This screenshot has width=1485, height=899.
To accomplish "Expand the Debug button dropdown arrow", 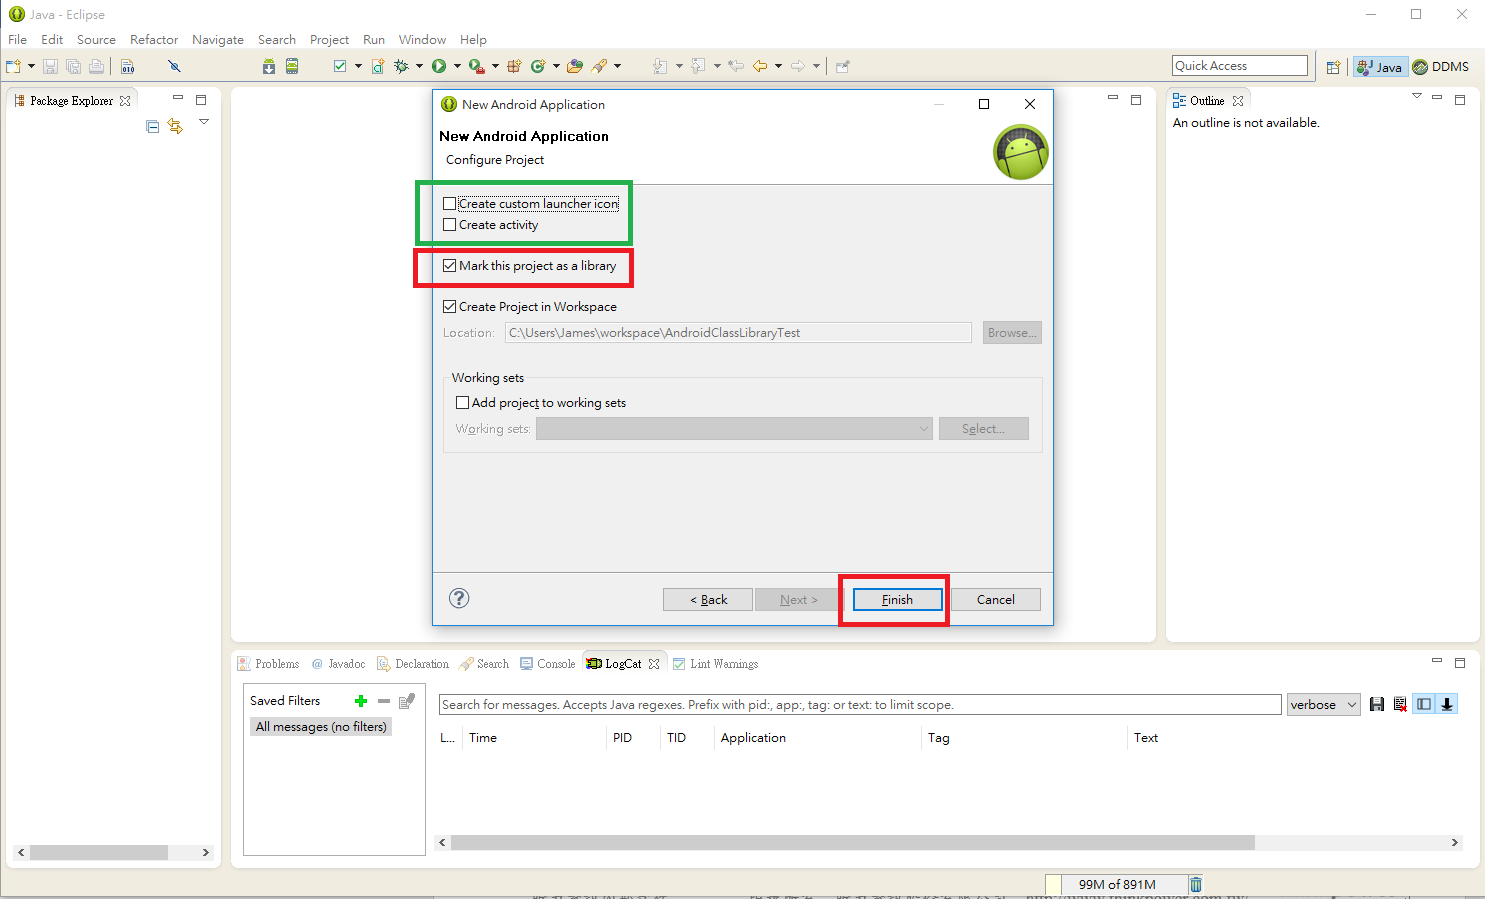I will pos(419,67).
